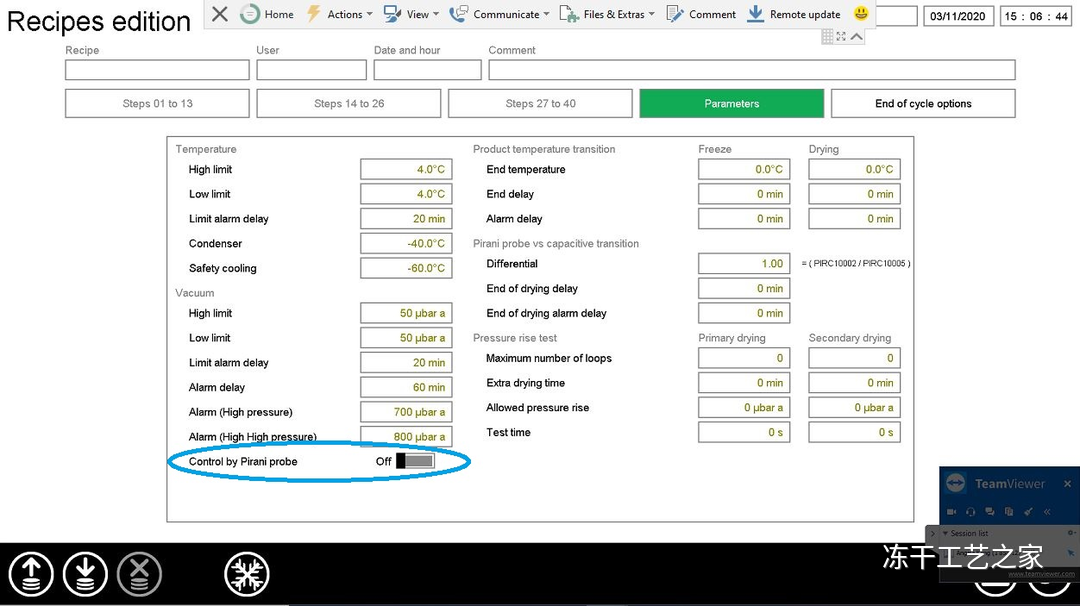Click the recipe Comment input field

[x=751, y=70]
